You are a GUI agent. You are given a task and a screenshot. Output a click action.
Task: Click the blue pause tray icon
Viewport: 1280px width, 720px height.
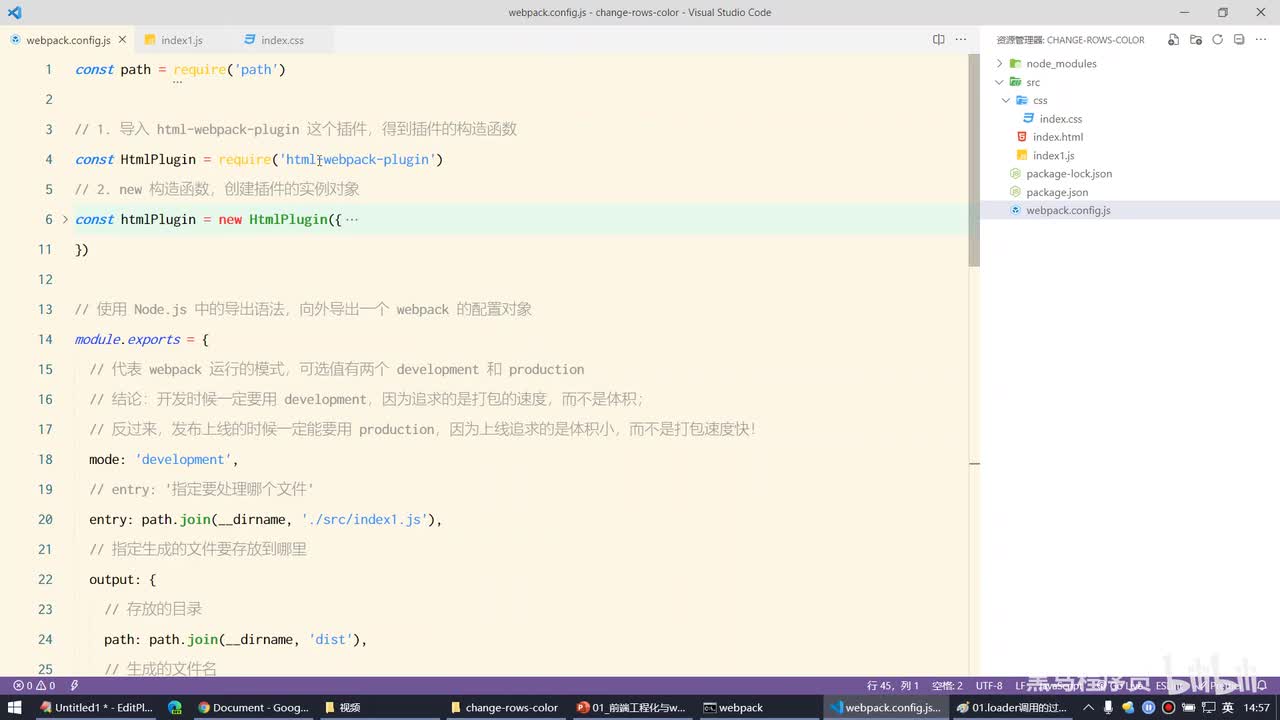(1148, 707)
